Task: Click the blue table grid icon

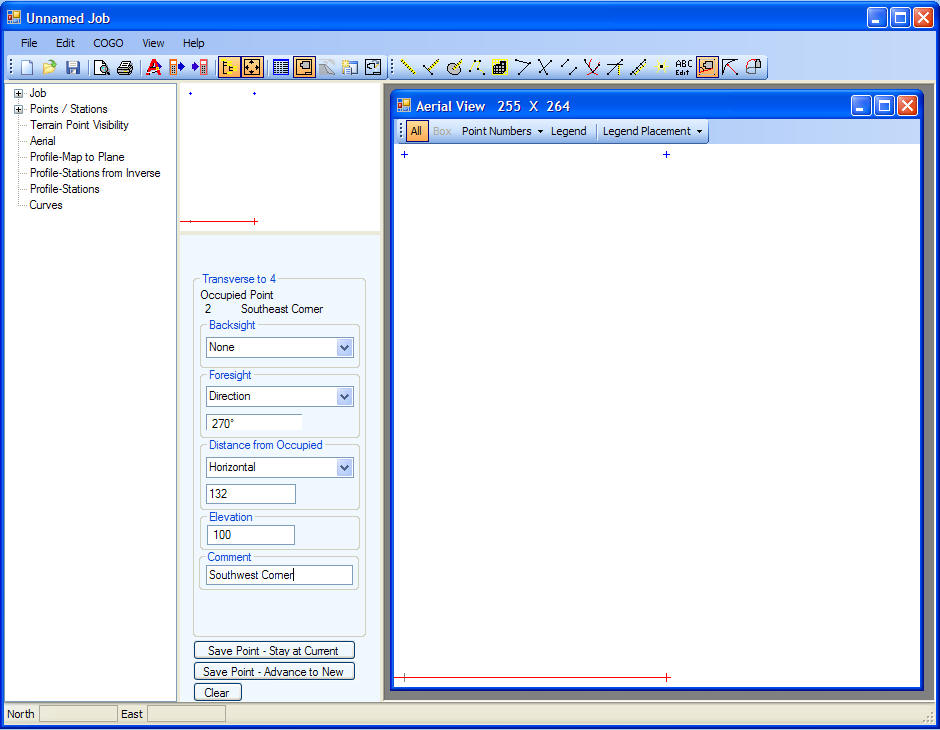Action: click(281, 67)
